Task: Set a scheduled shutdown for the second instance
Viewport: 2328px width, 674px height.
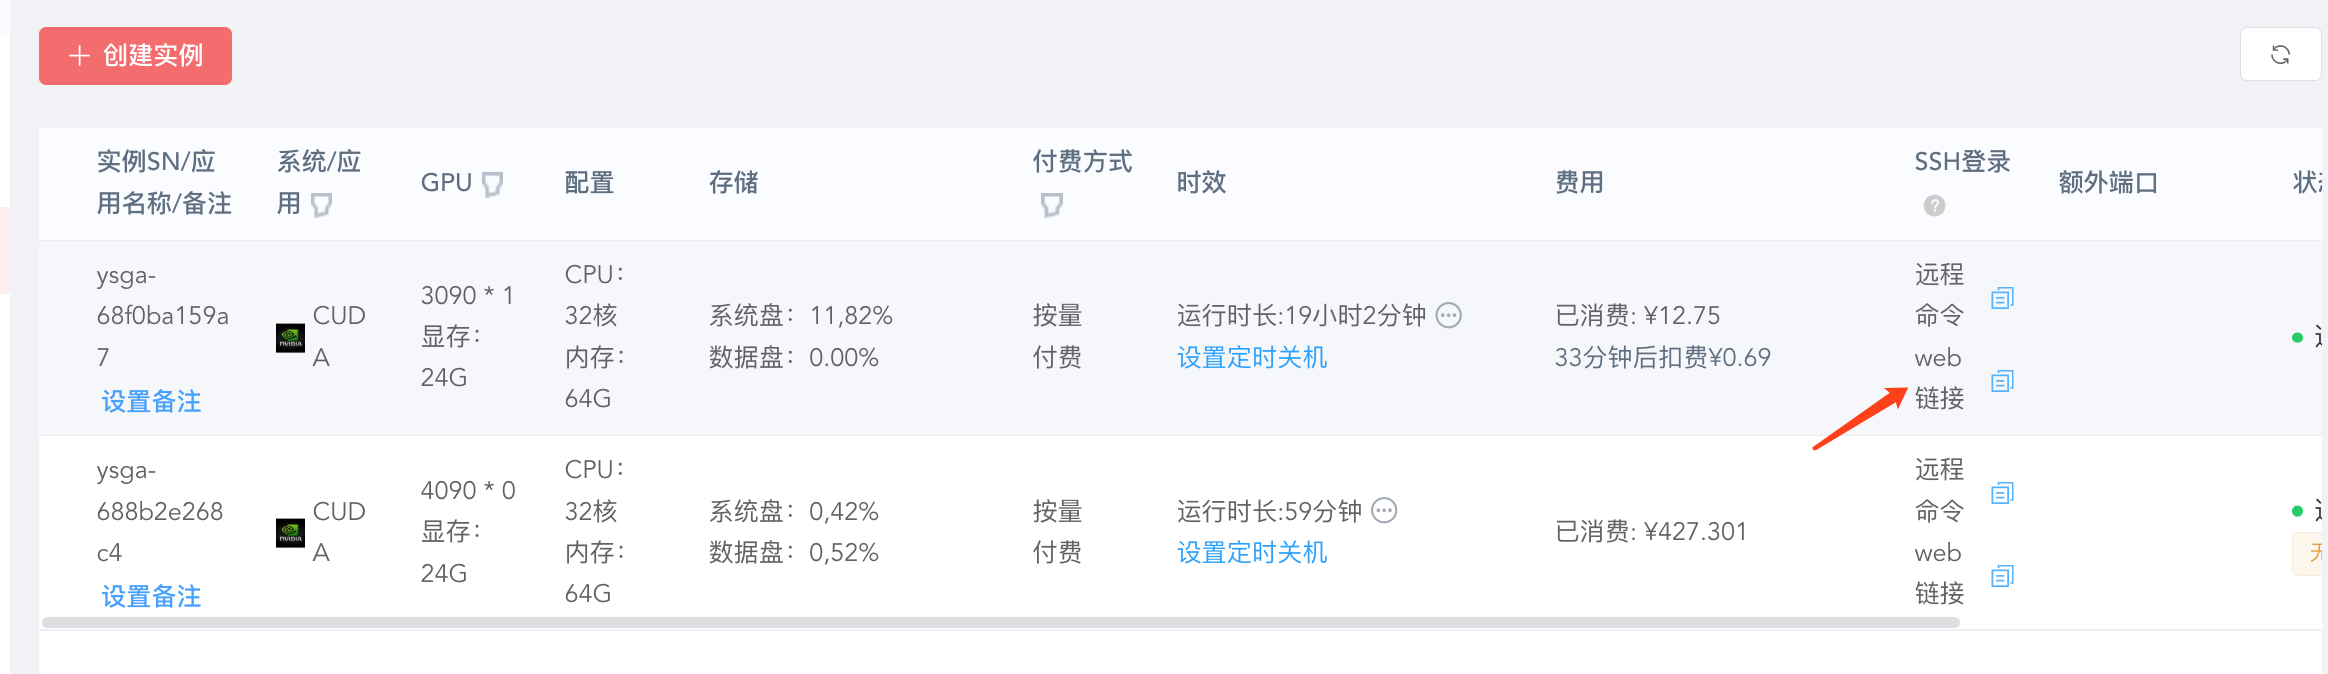Action: [x=1252, y=552]
